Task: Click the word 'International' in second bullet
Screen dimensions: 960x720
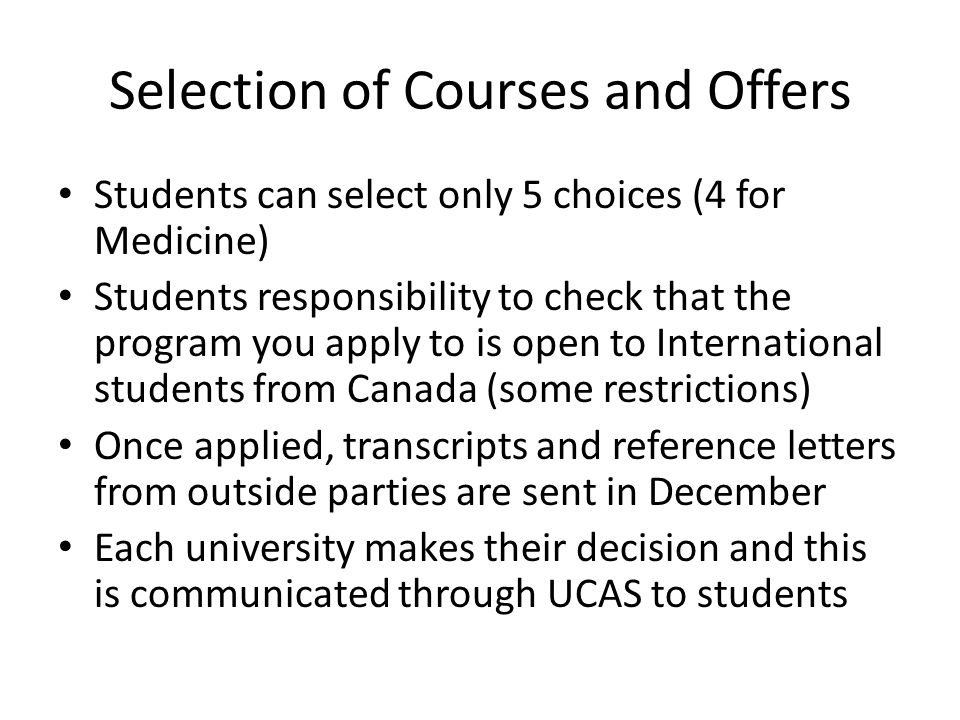Action: tap(769, 342)
